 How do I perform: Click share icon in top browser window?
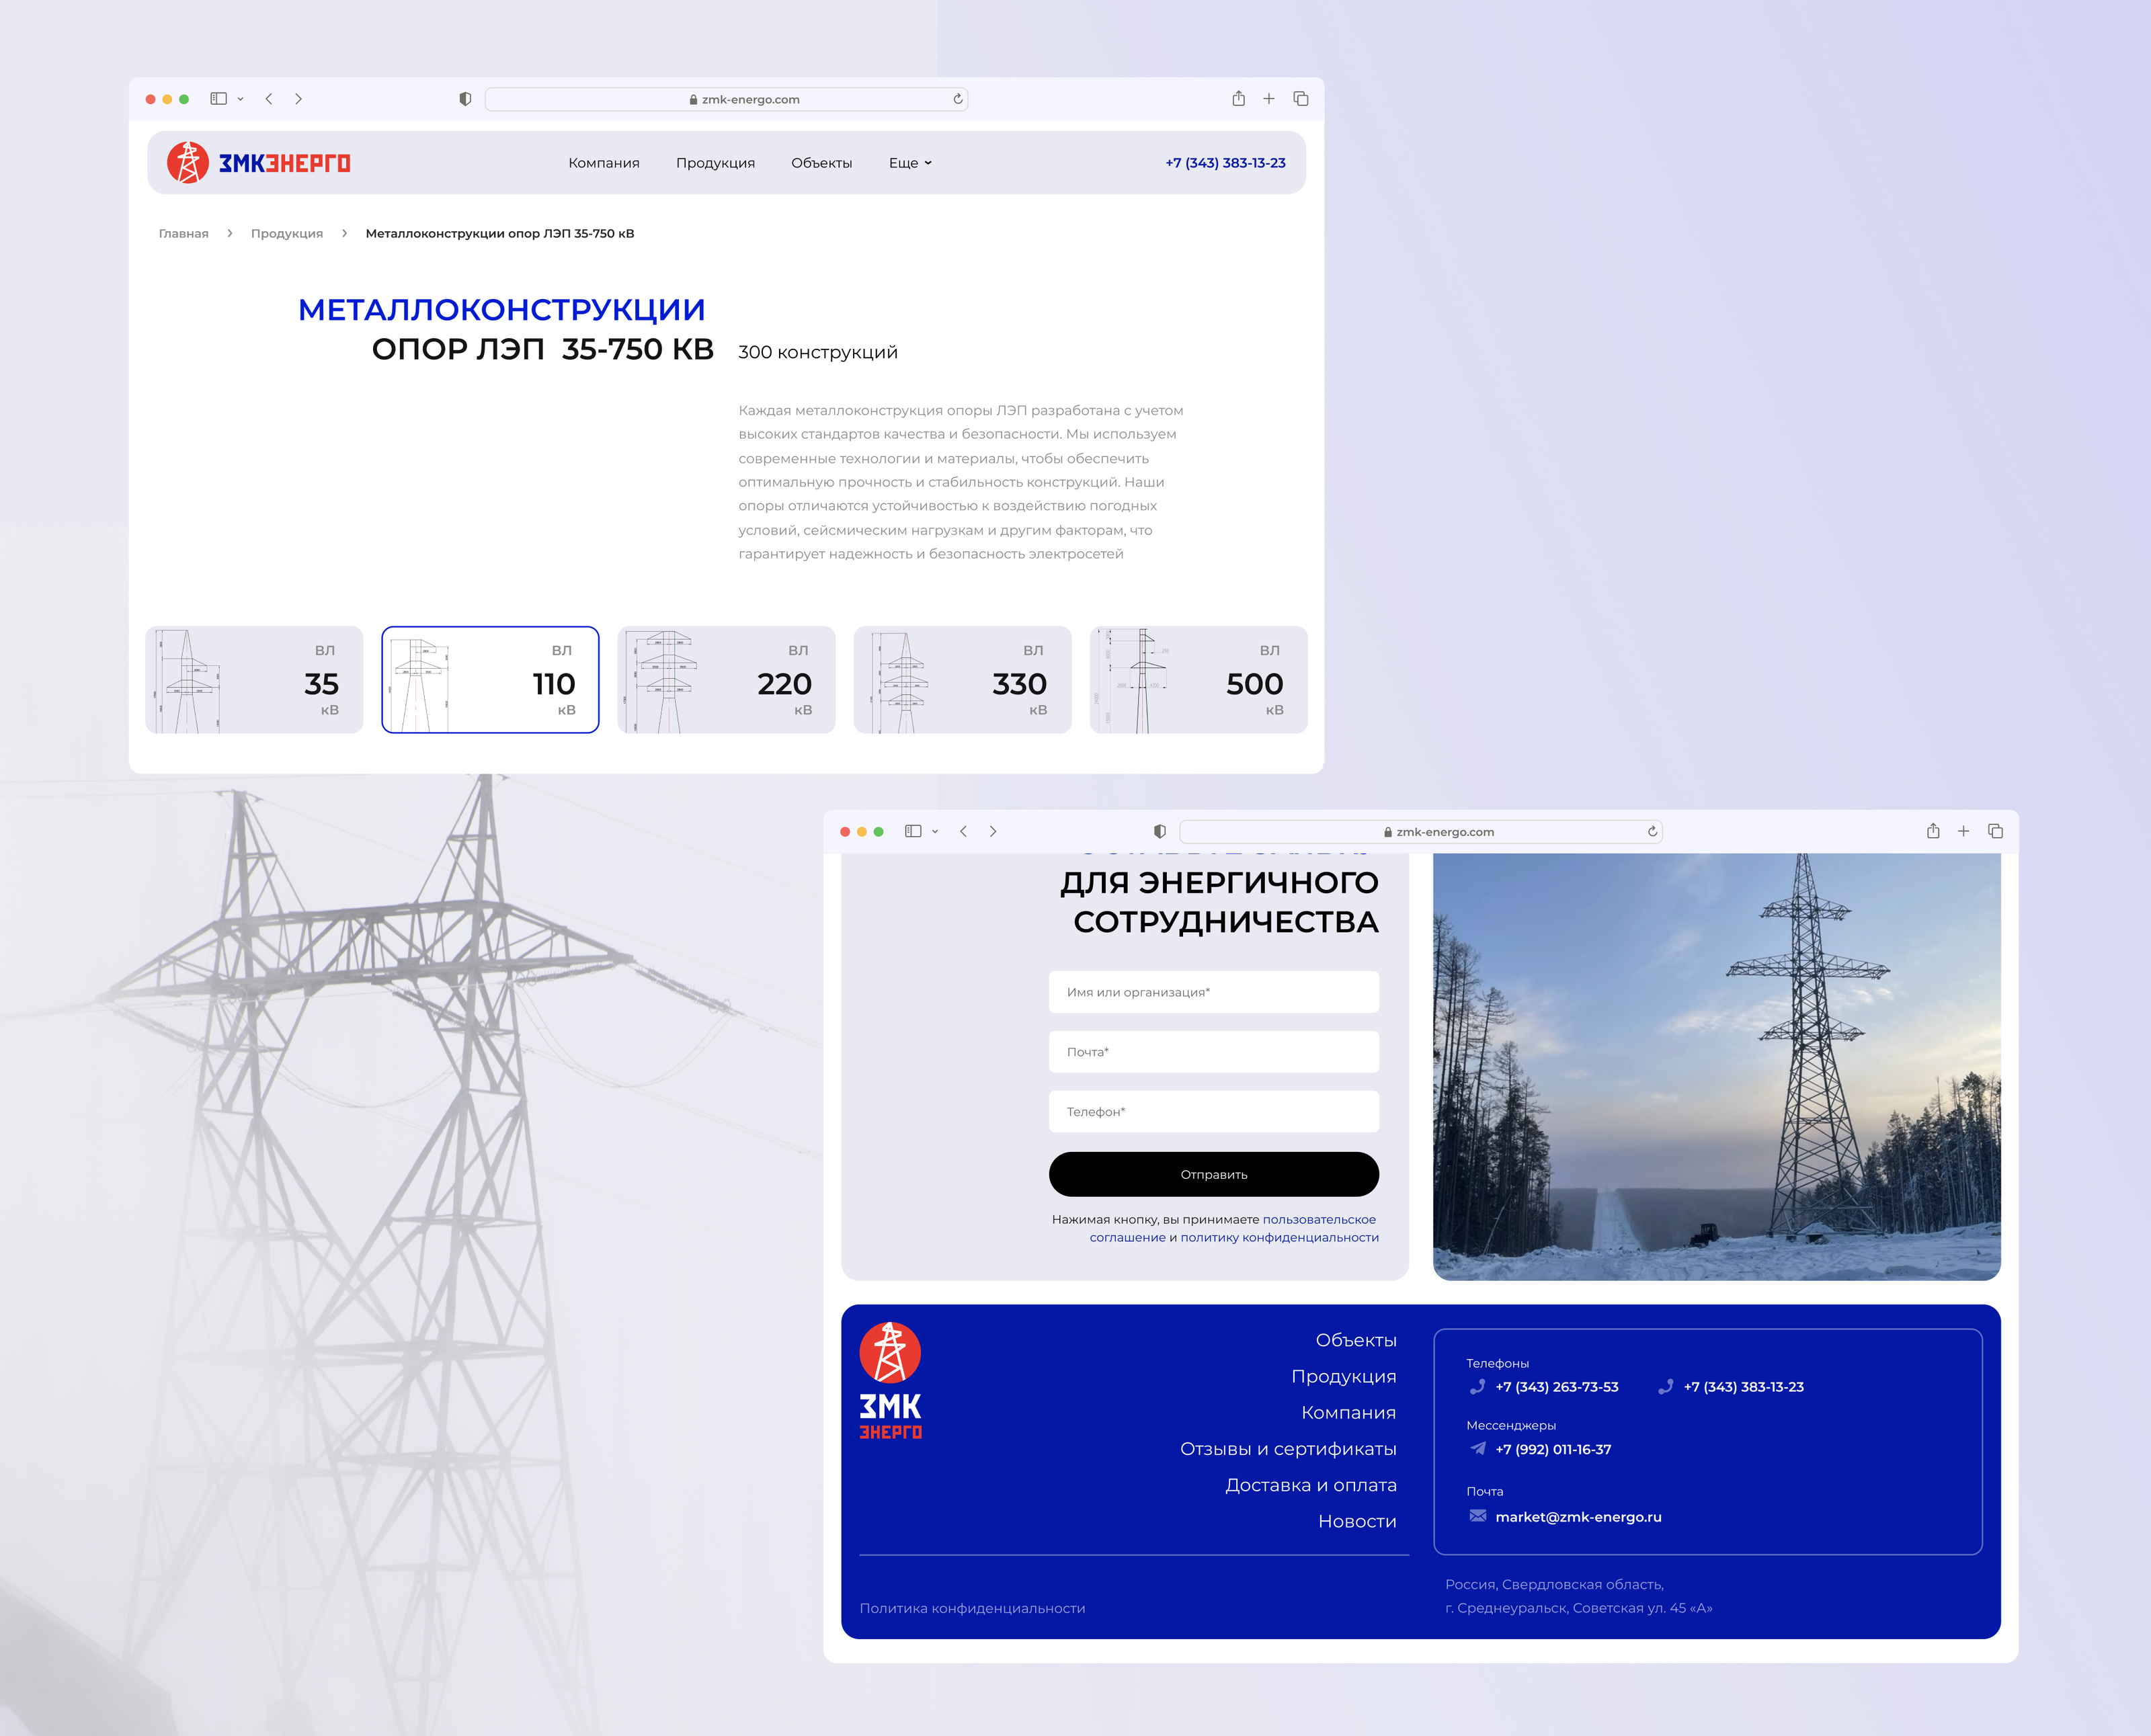[1238, 99]
